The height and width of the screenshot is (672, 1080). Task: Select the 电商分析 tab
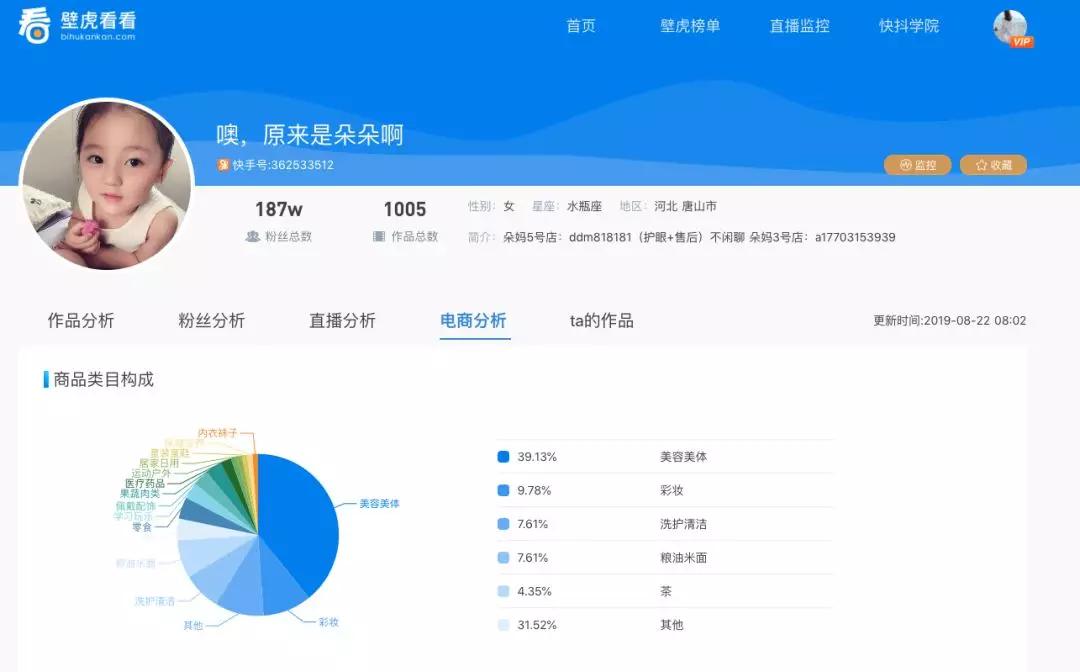(x=474, y=321)
